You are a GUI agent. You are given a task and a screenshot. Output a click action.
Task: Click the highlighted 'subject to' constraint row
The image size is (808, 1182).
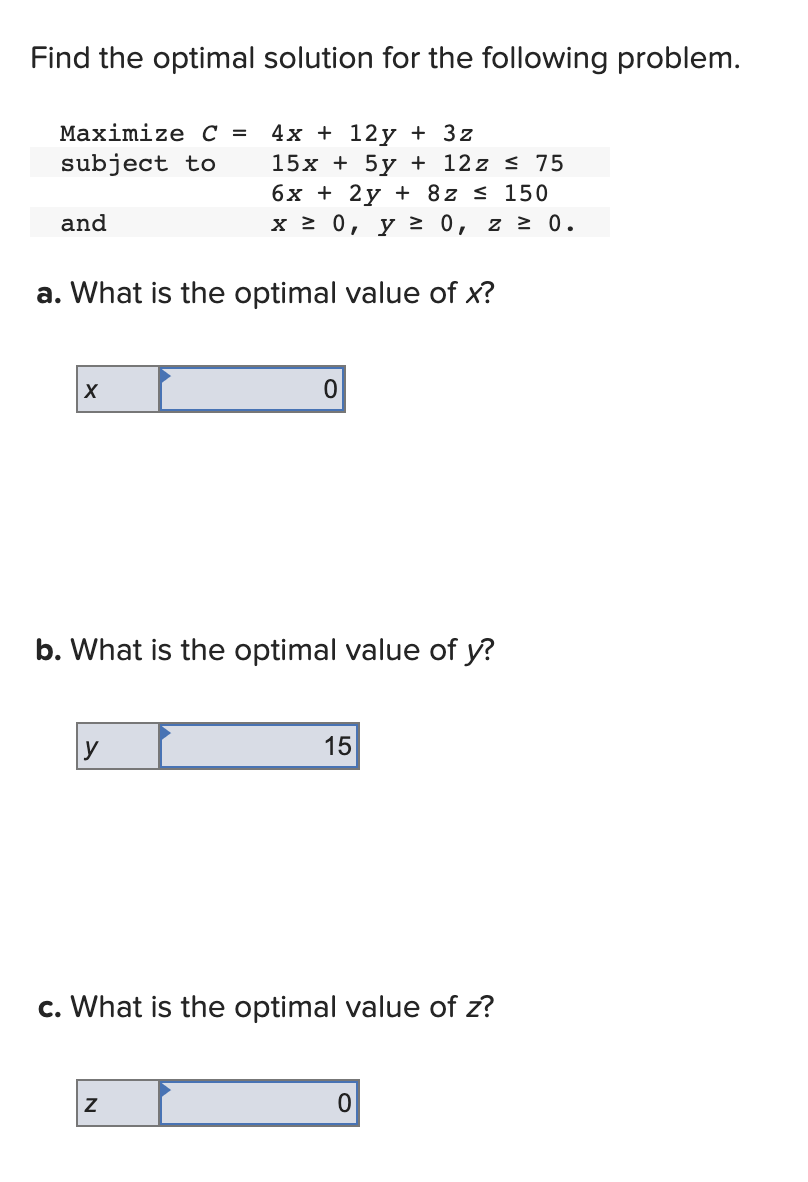coord(300,163)
